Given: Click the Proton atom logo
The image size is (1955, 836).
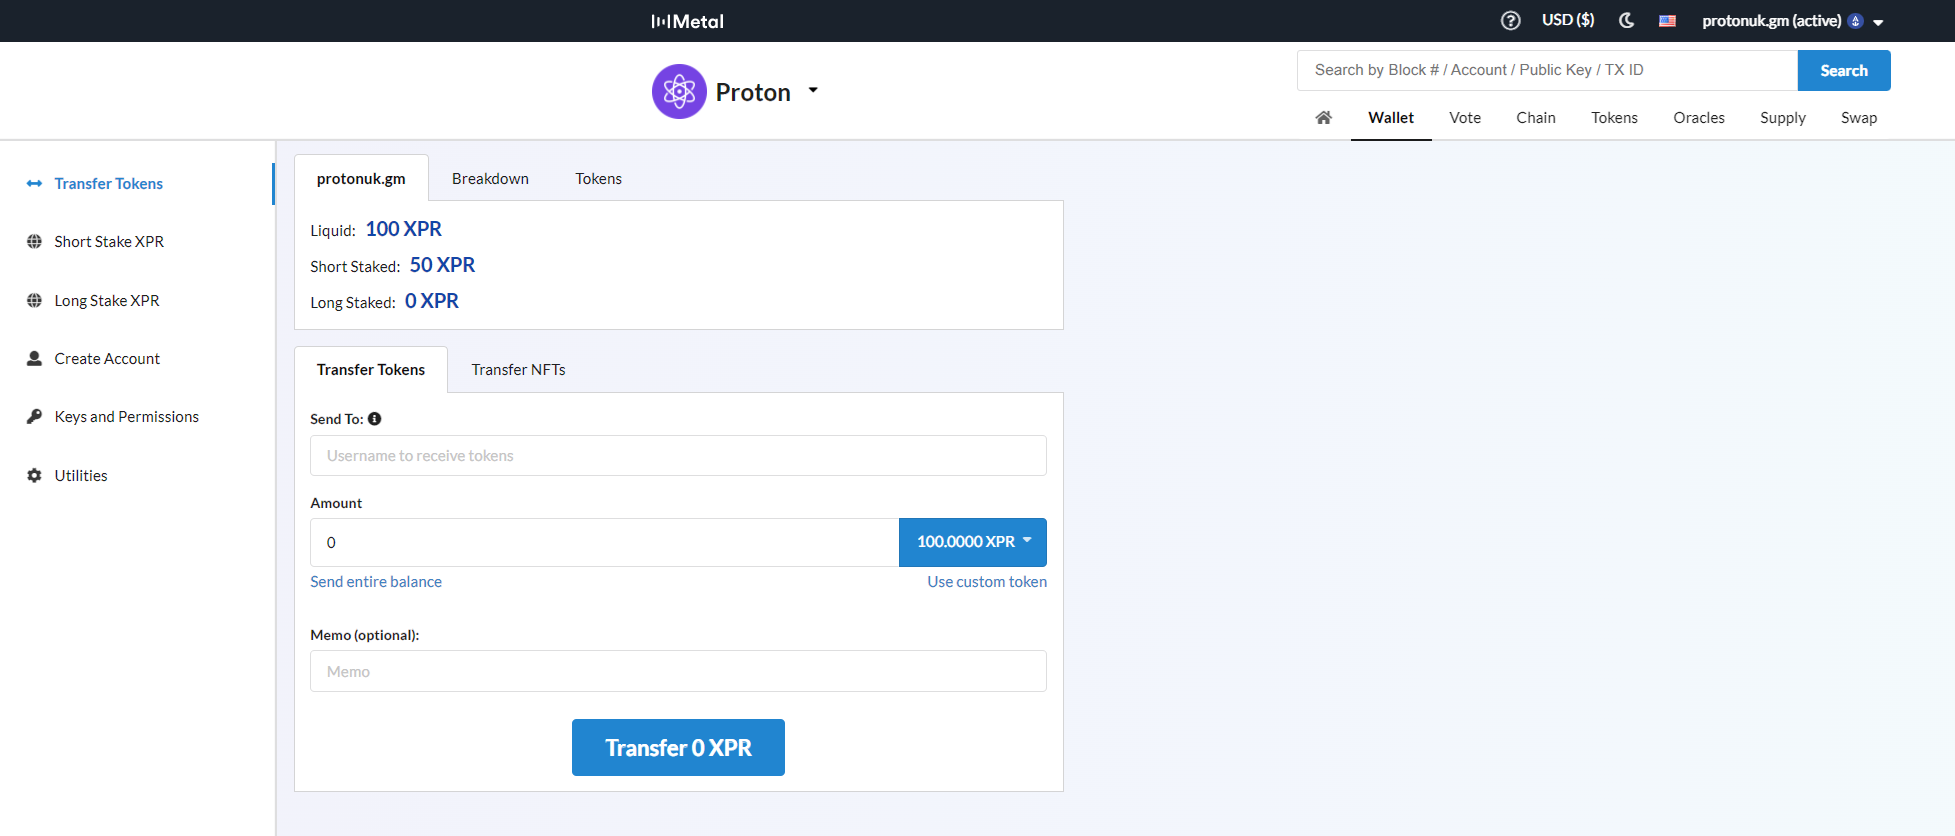Looking at the screenshot, I should point(679,92).
